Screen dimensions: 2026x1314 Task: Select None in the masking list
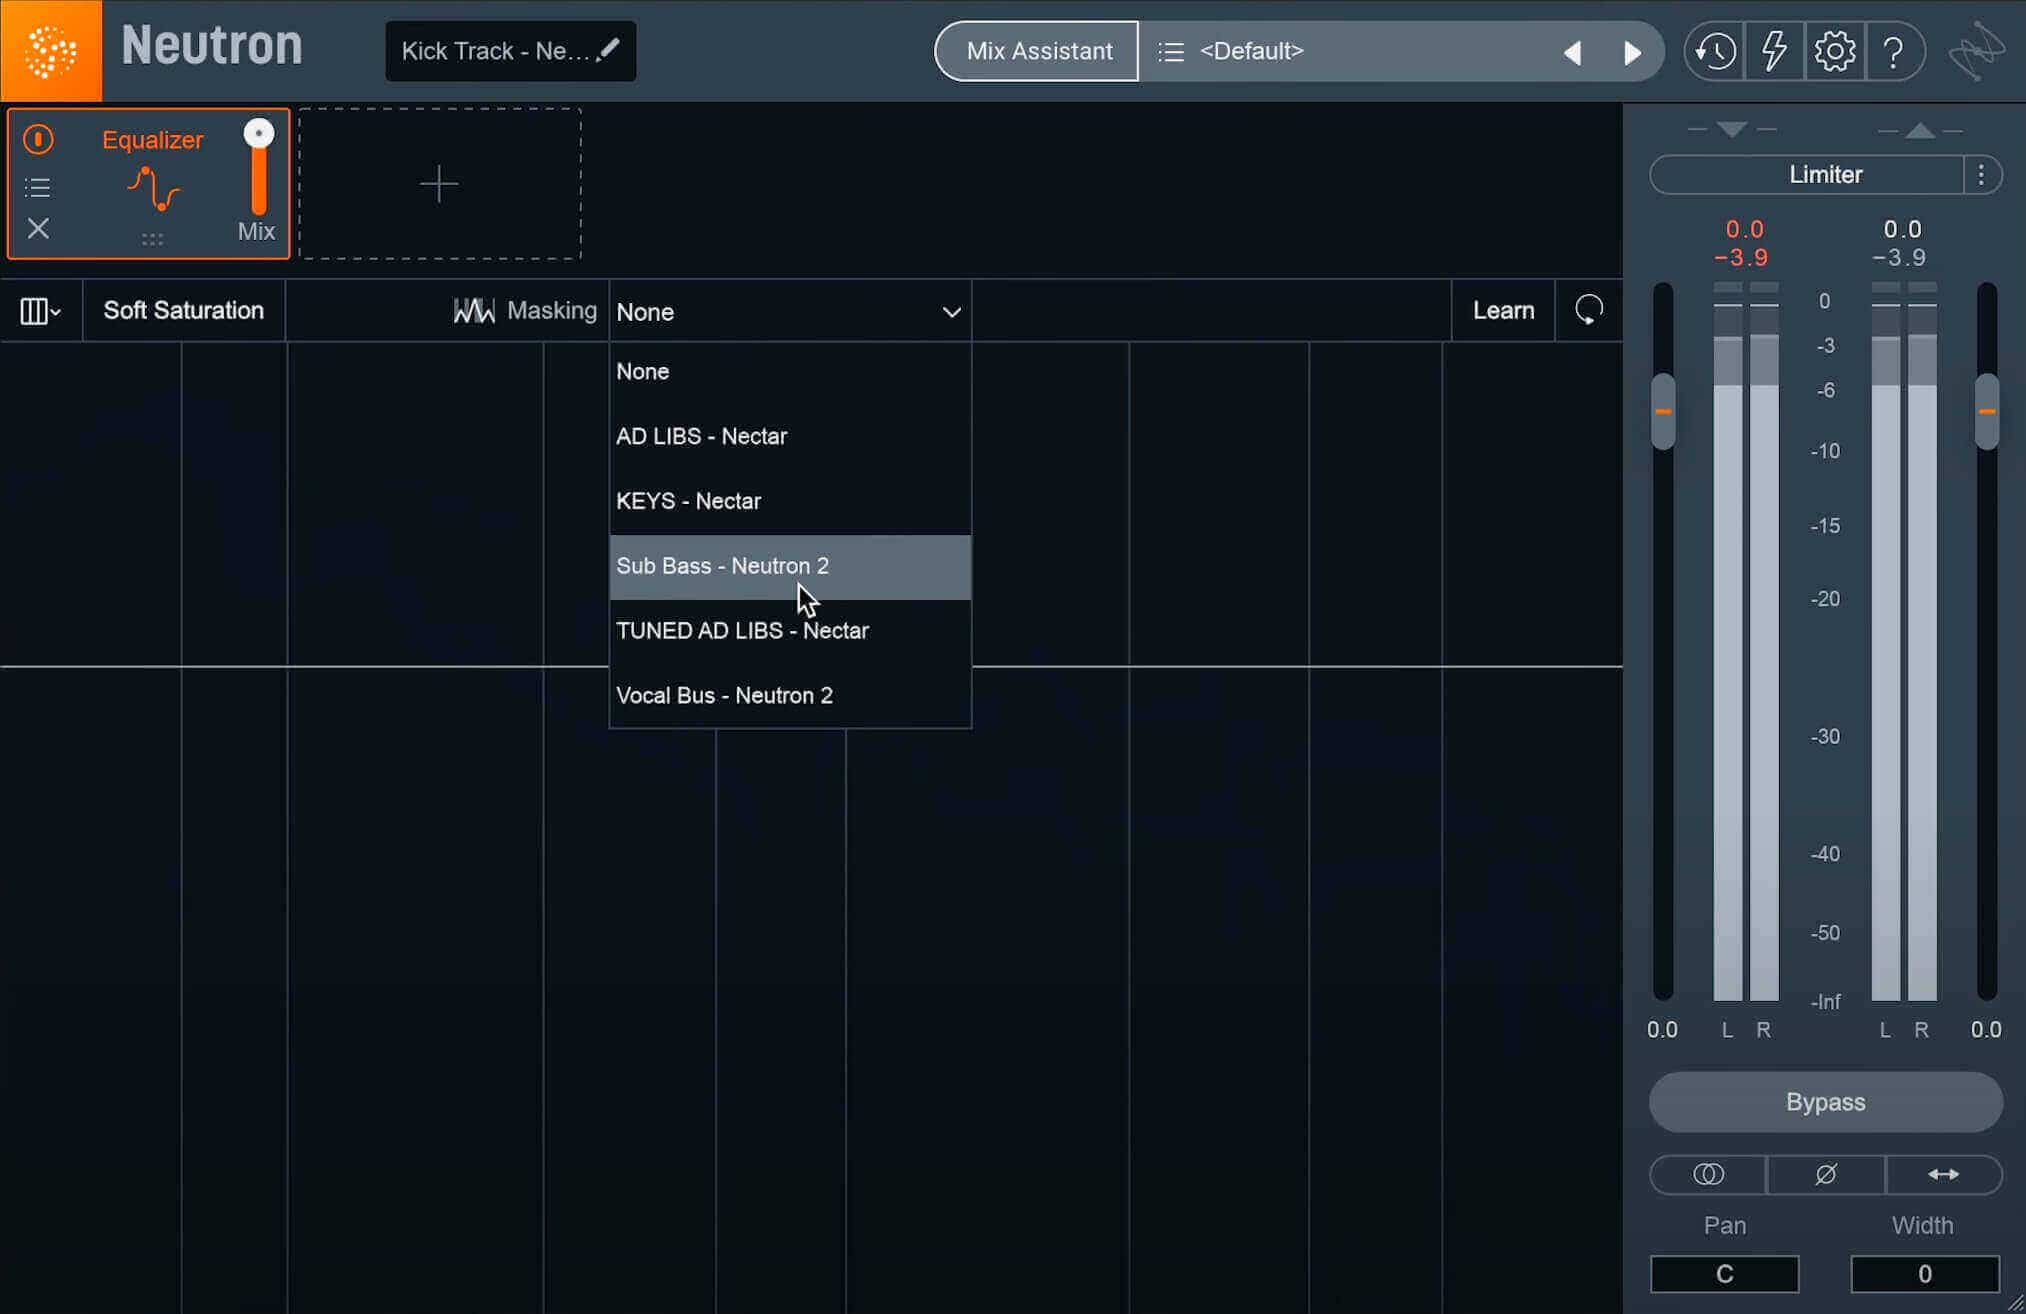790,372
